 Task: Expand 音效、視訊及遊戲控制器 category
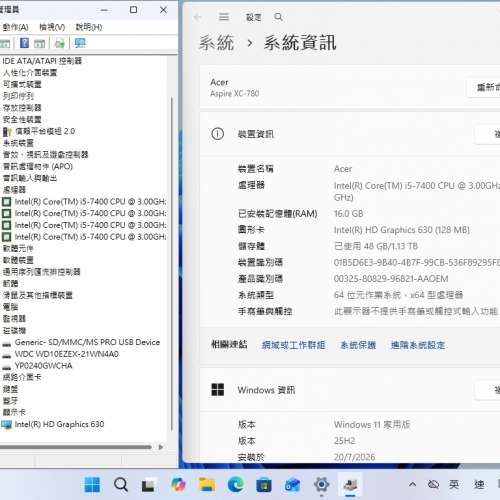[45, 155]
